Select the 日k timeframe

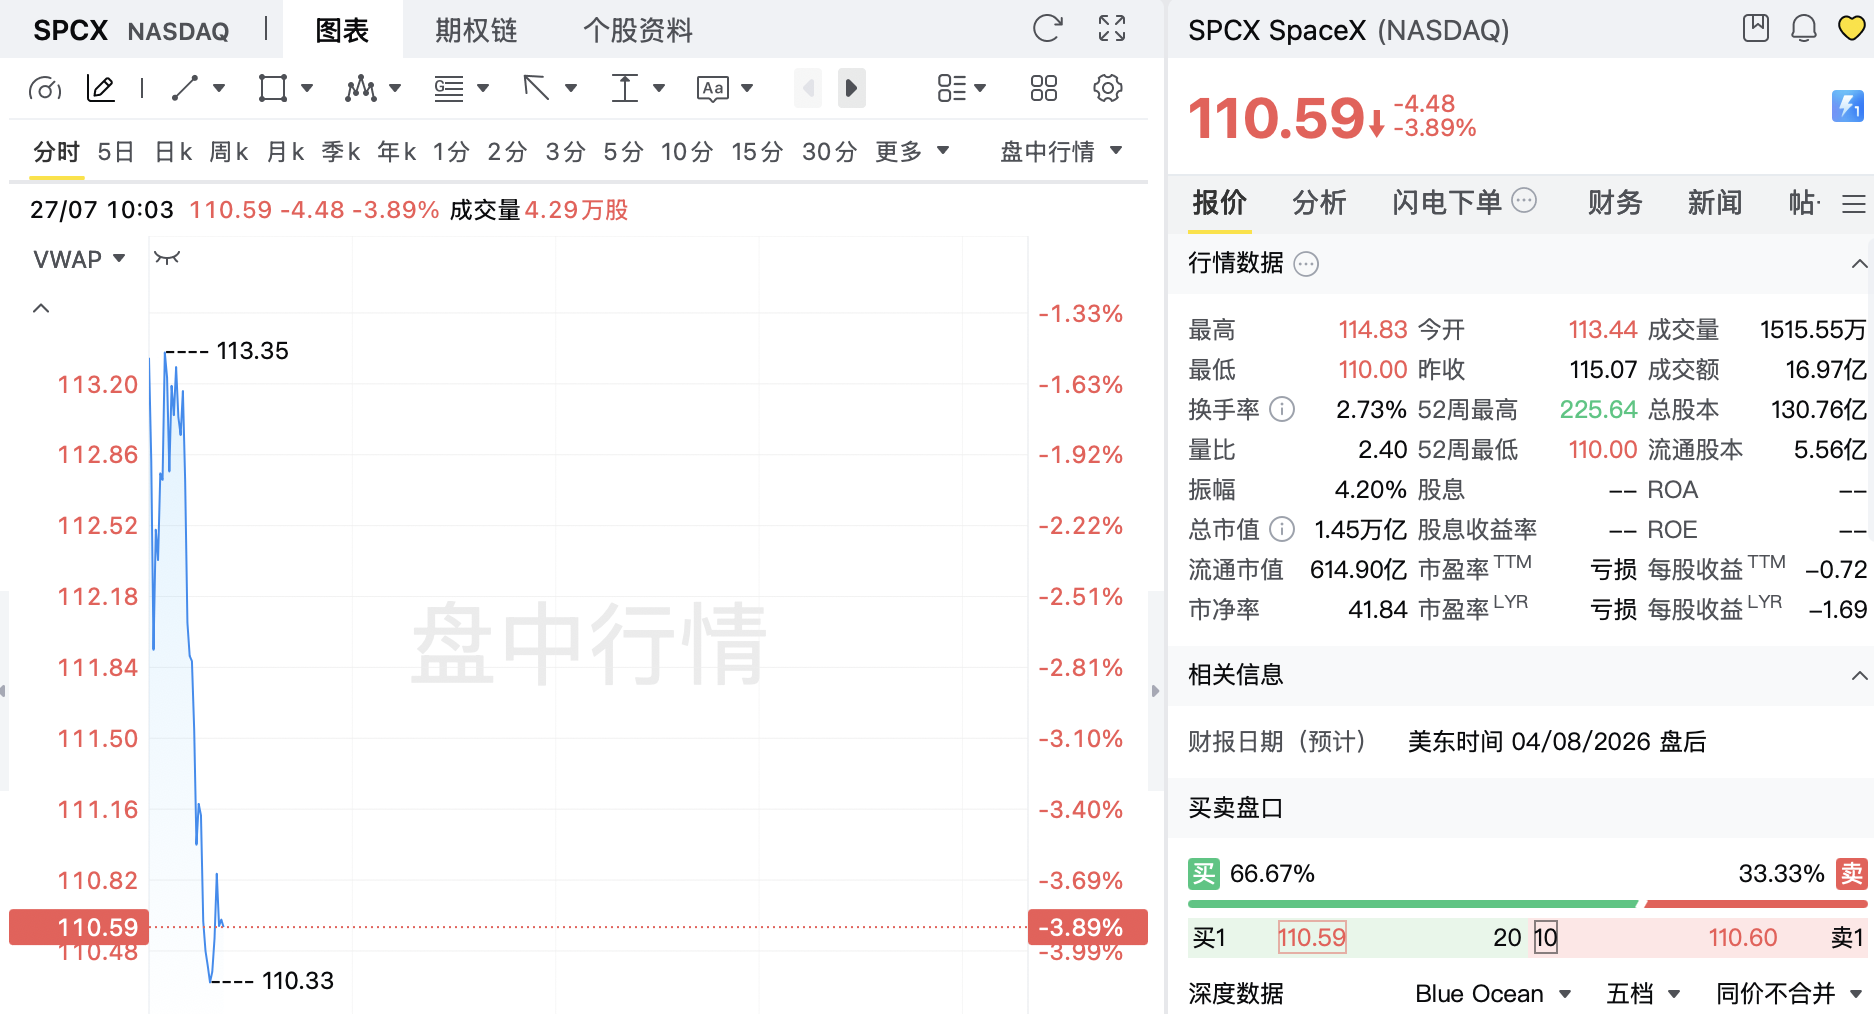click(x=173, y=152)
